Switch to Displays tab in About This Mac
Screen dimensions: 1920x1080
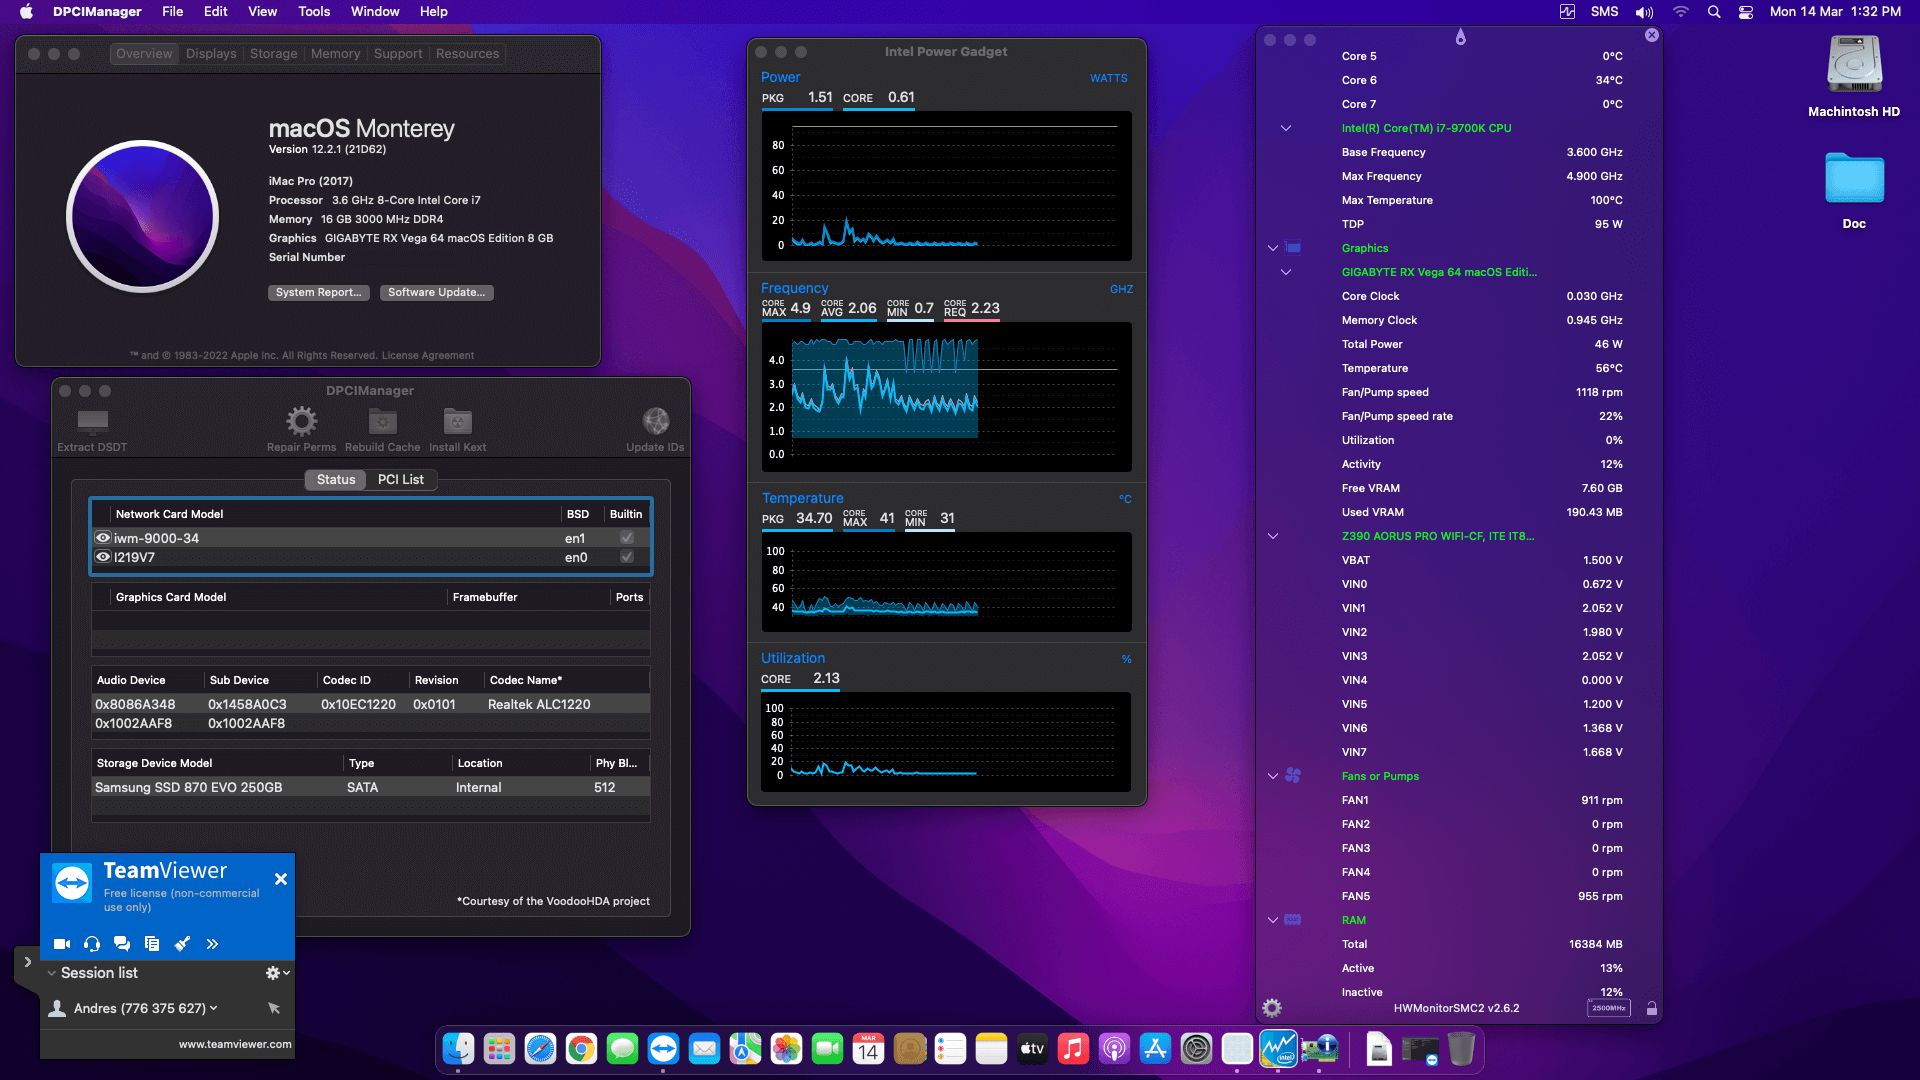[x=211, y=54]
